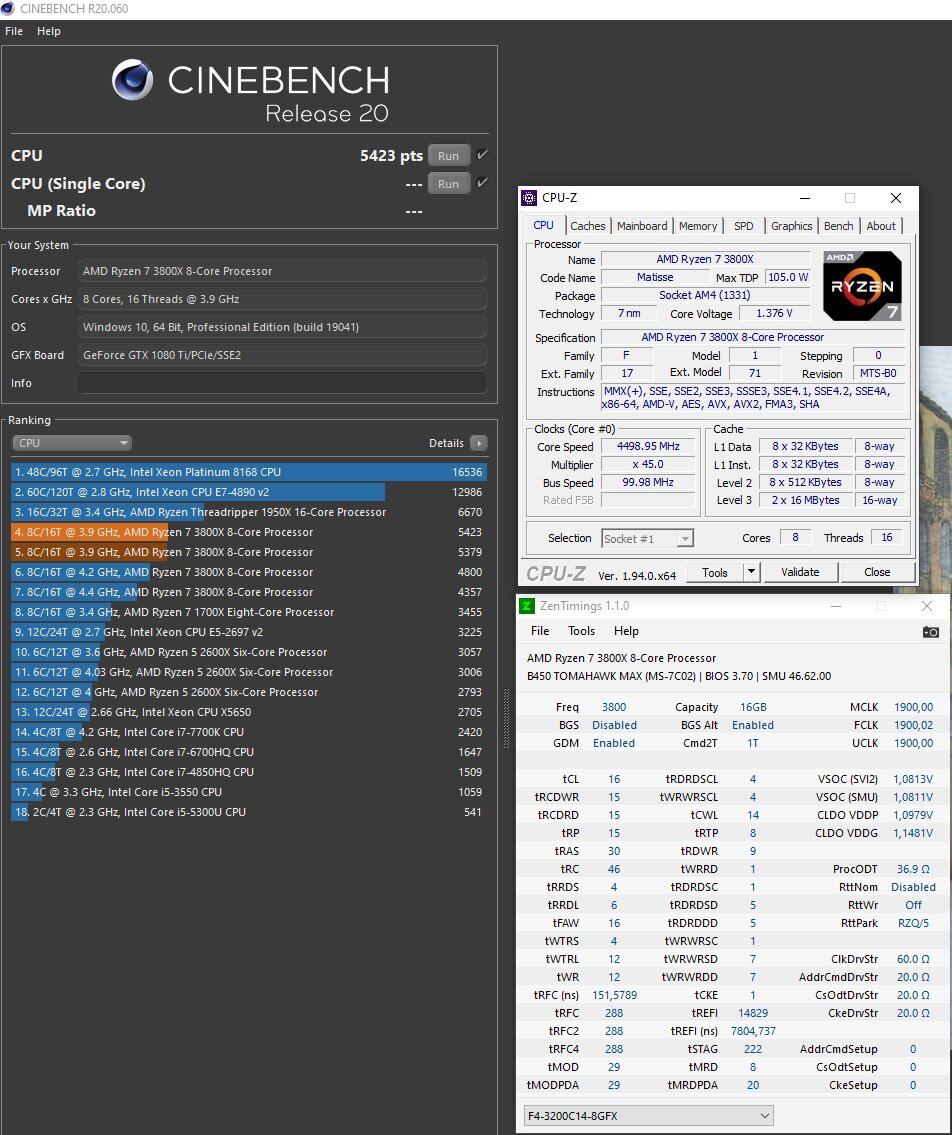Viewport: 952px width, 1135px height.
Task: Click the Validate button in CPU-Z
Action: (x=800, y=572)
